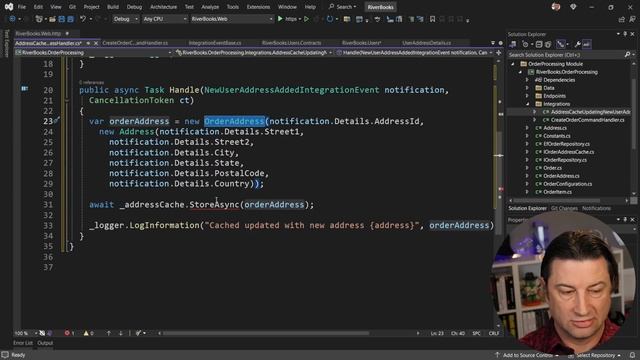Toggle Preview Selected Items in Solution Explorer
Viewport: 640px width, 360px height.
587,44
